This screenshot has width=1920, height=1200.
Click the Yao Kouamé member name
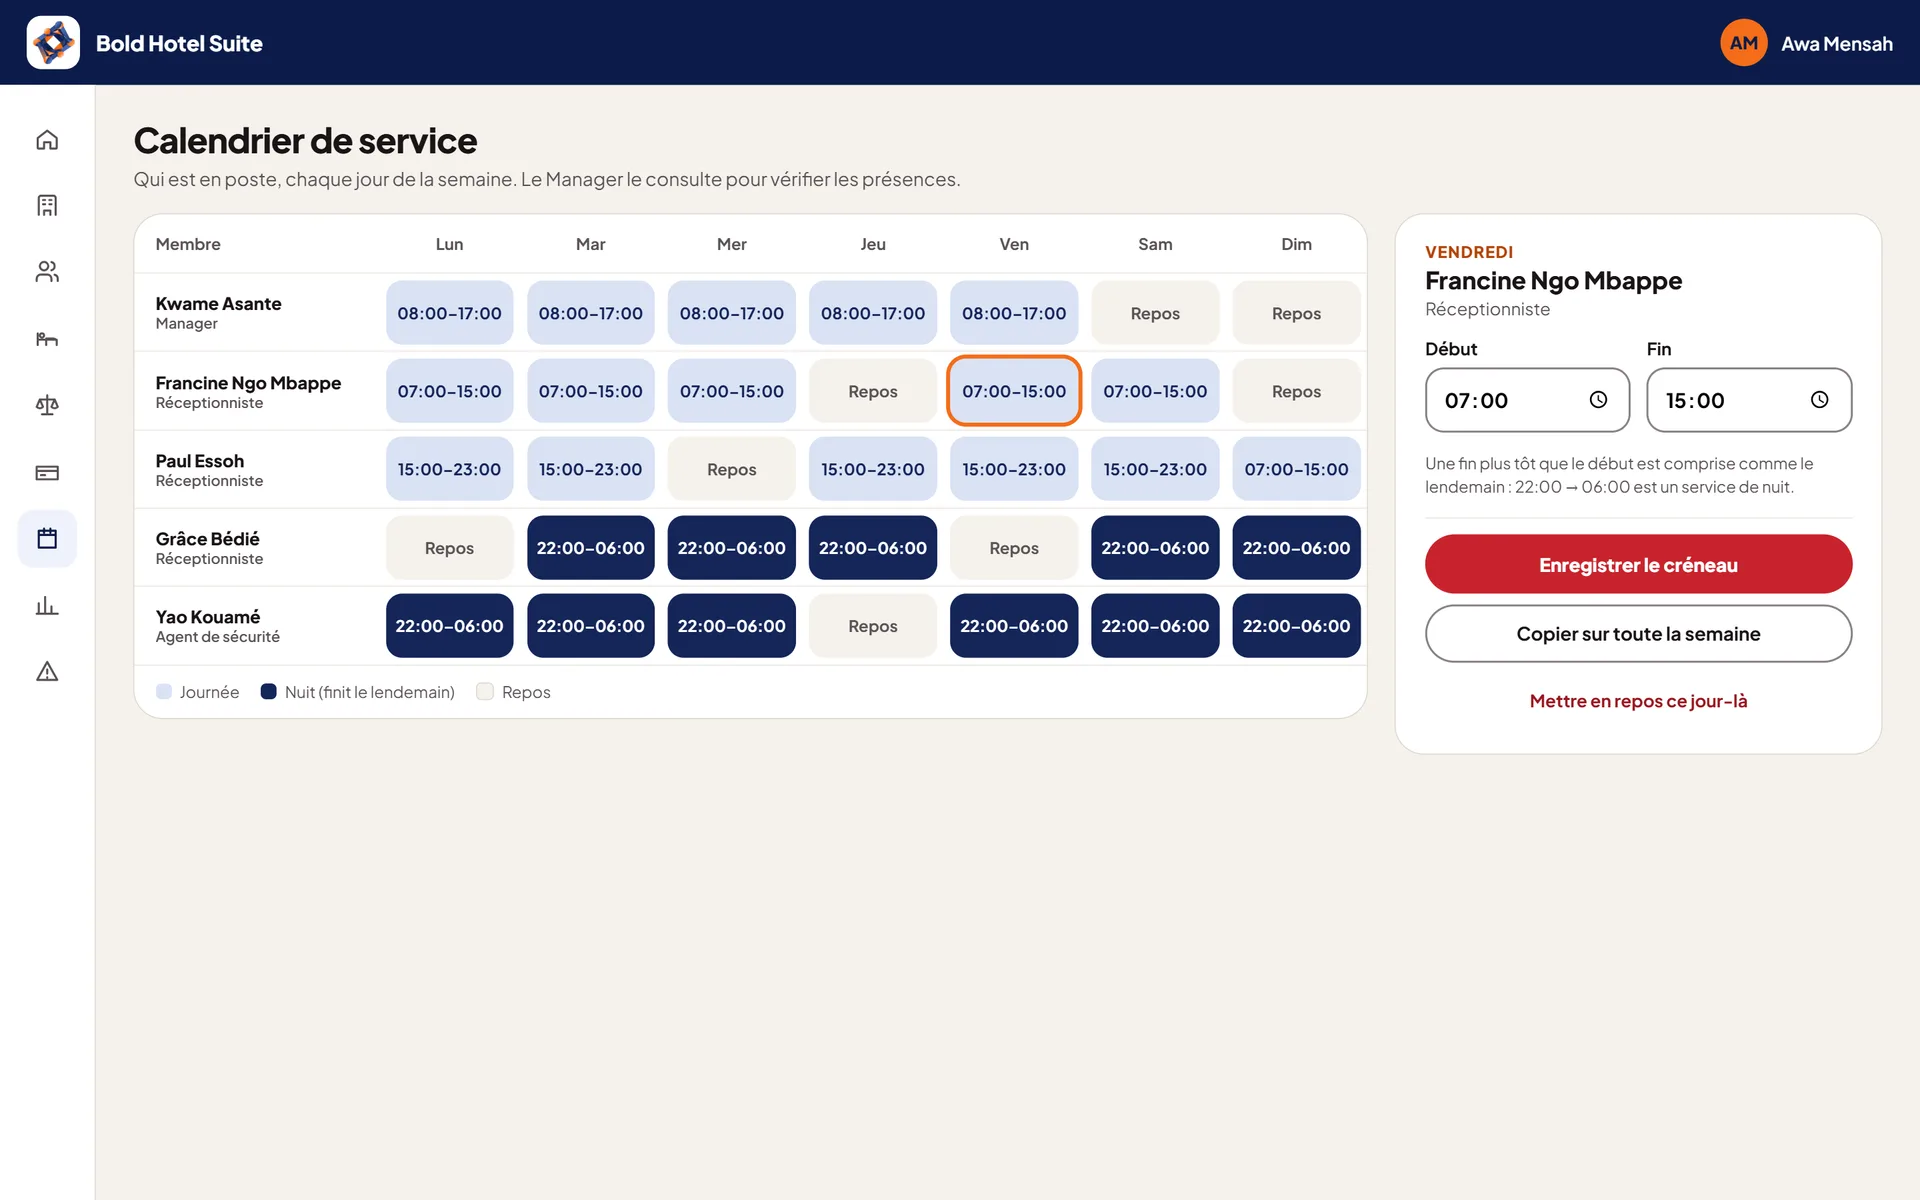(x=207, y=616)
